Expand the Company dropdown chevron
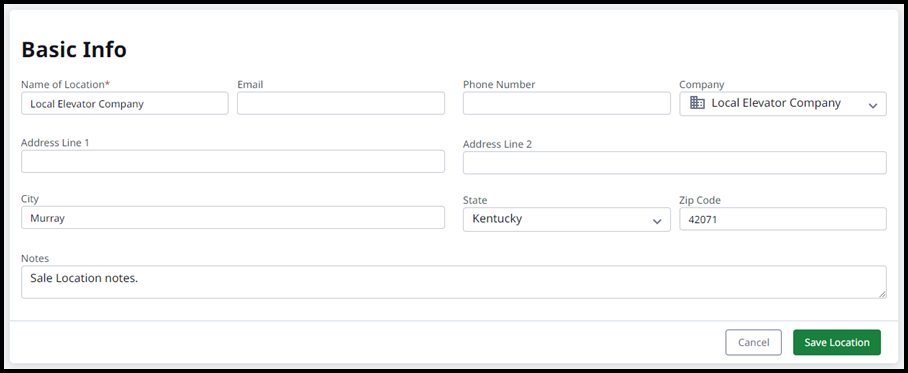Image resolution: width=908 pixels, height=373 pixels. click(x=873, y=105)
